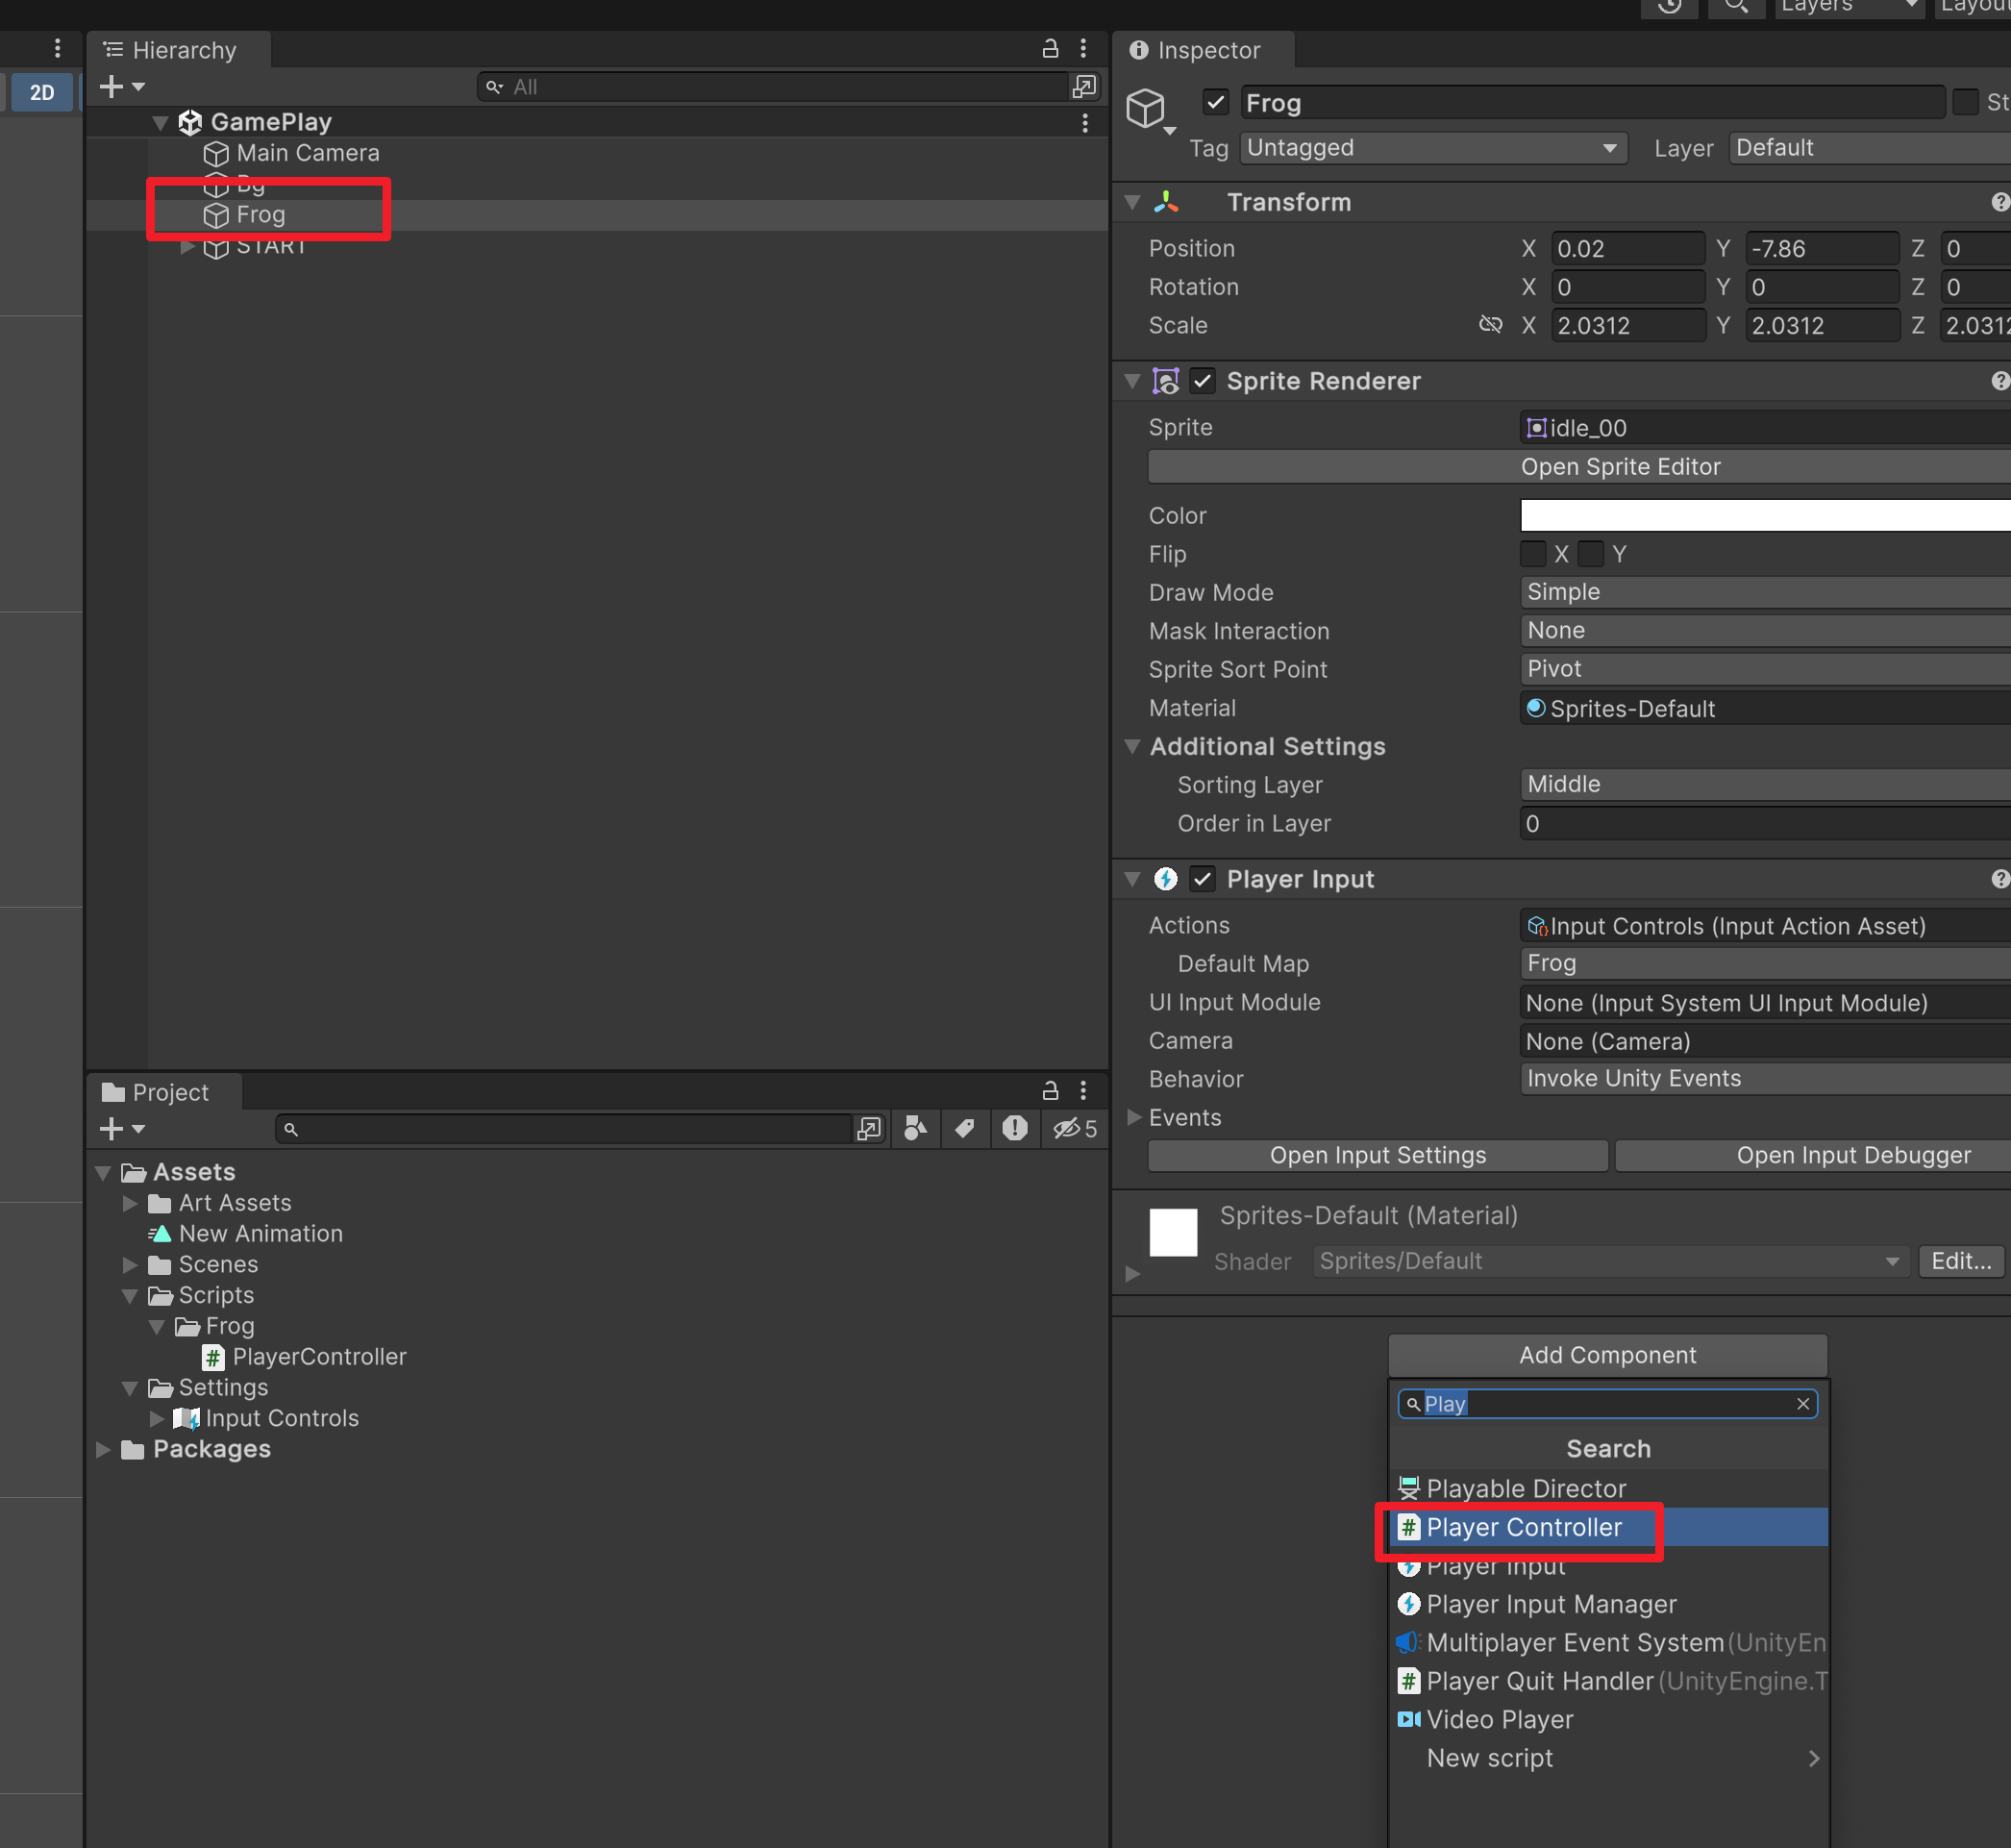
Task: Open the Layer dropdown showing Default
Action: point(1870,148)
